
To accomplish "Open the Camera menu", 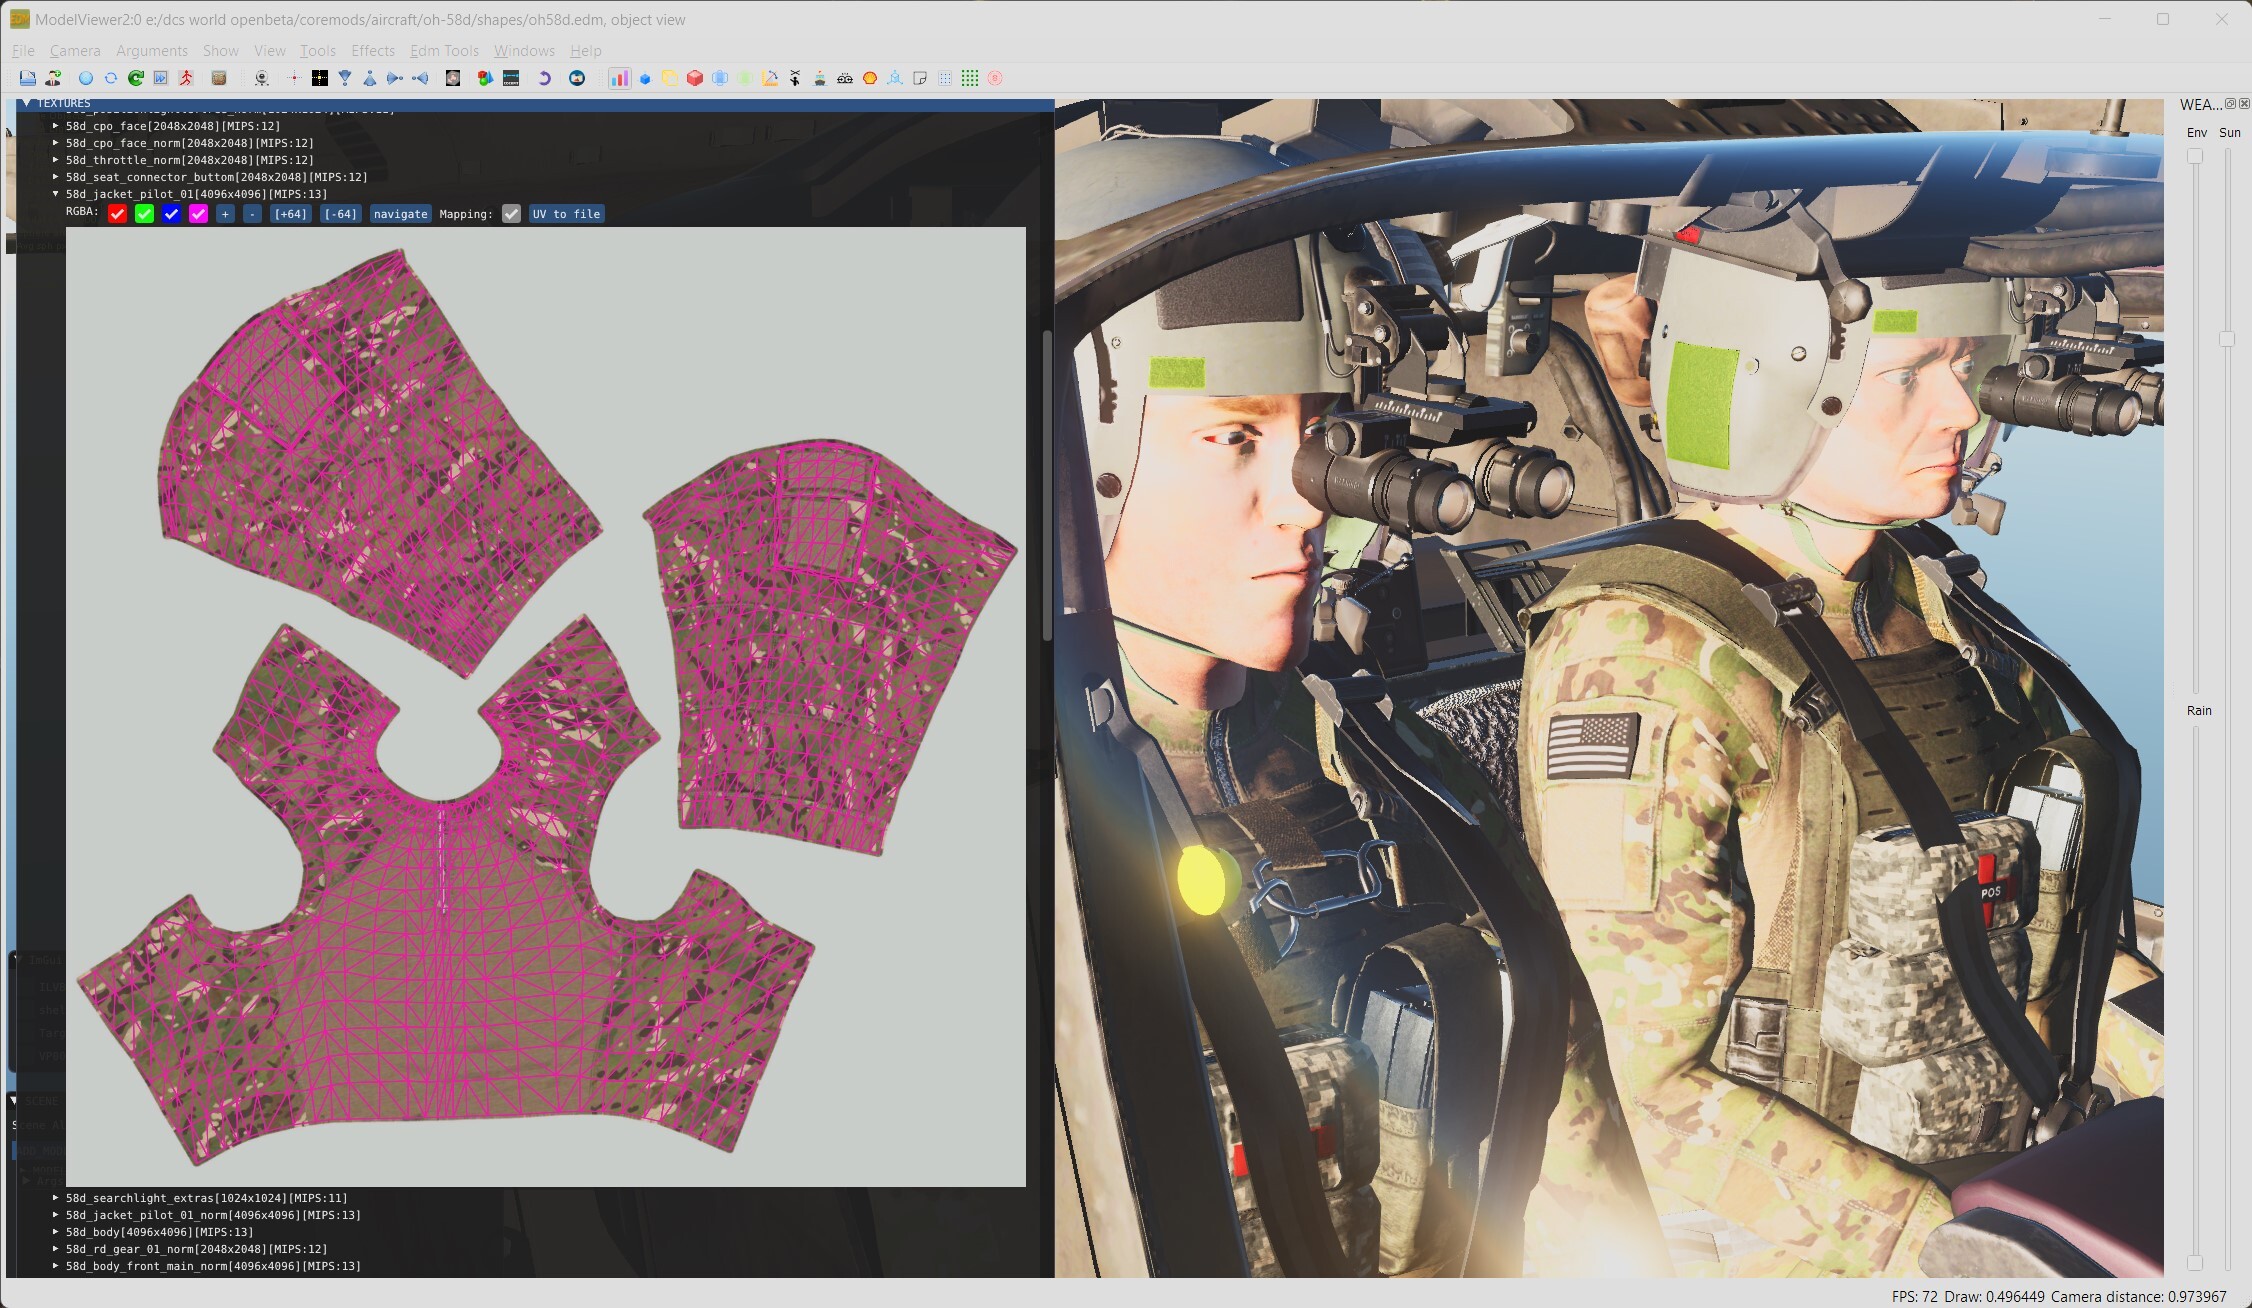I will [x=75, y=51].
